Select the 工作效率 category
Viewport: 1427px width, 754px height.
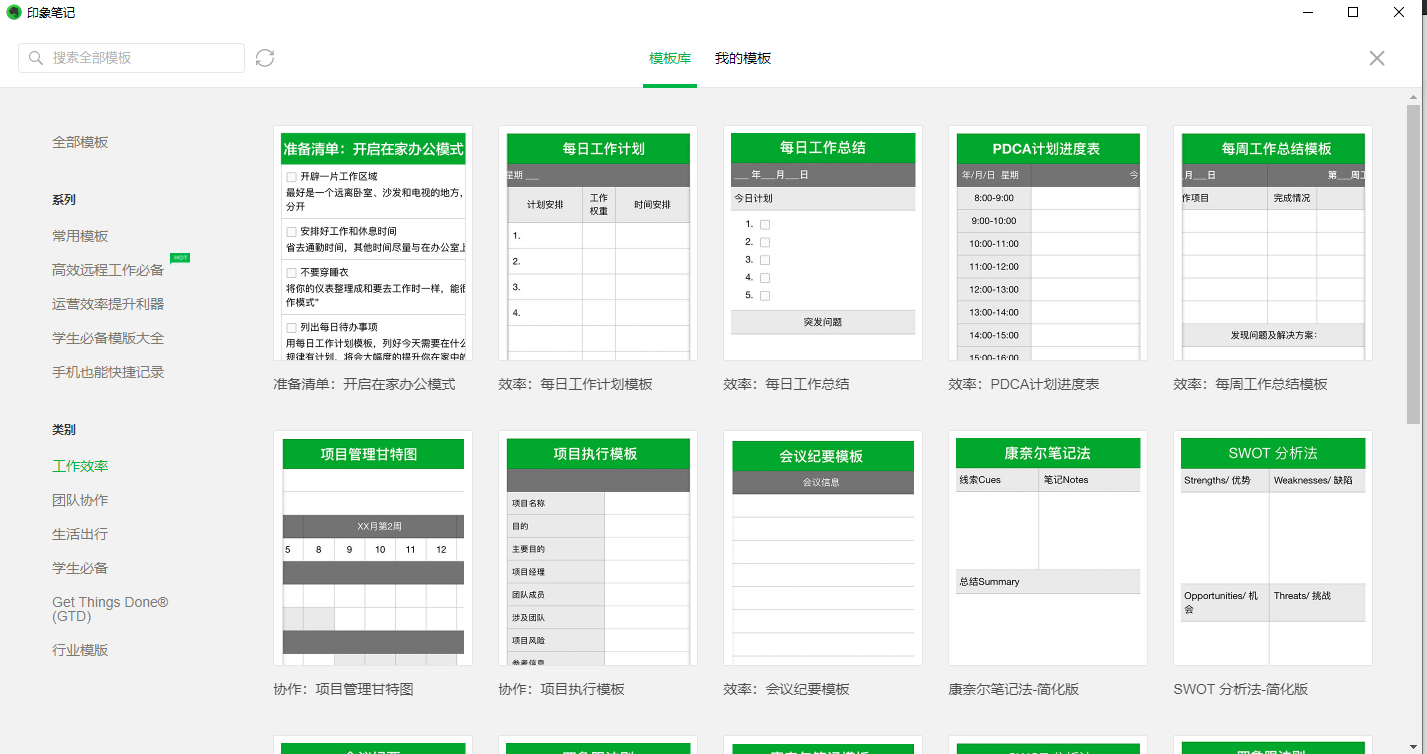[x=80, y=466]
